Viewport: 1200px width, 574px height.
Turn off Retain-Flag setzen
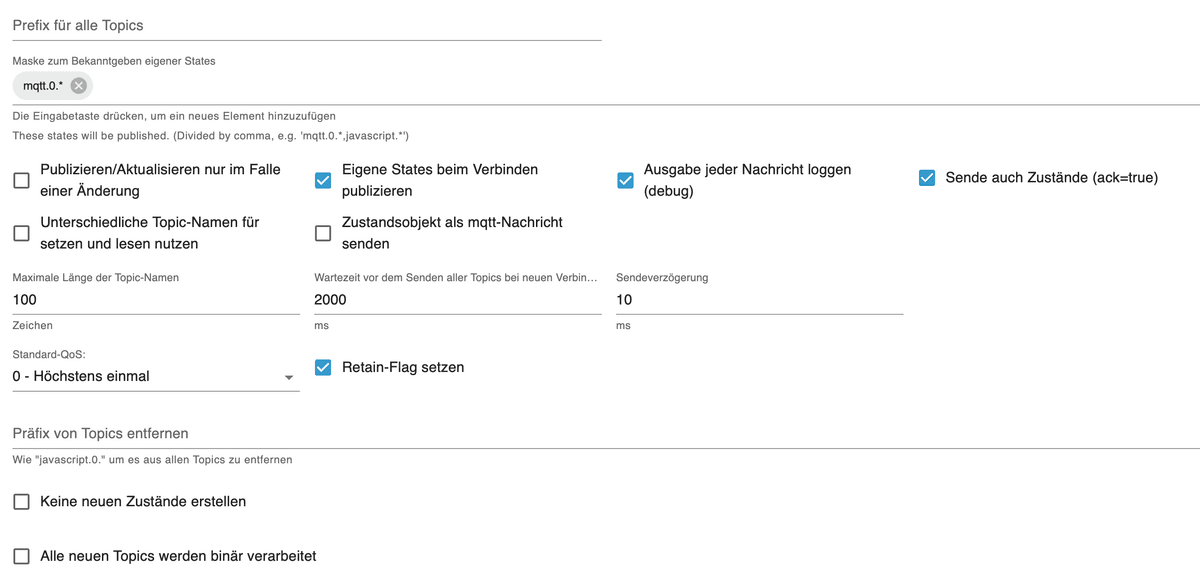point(323,367)
